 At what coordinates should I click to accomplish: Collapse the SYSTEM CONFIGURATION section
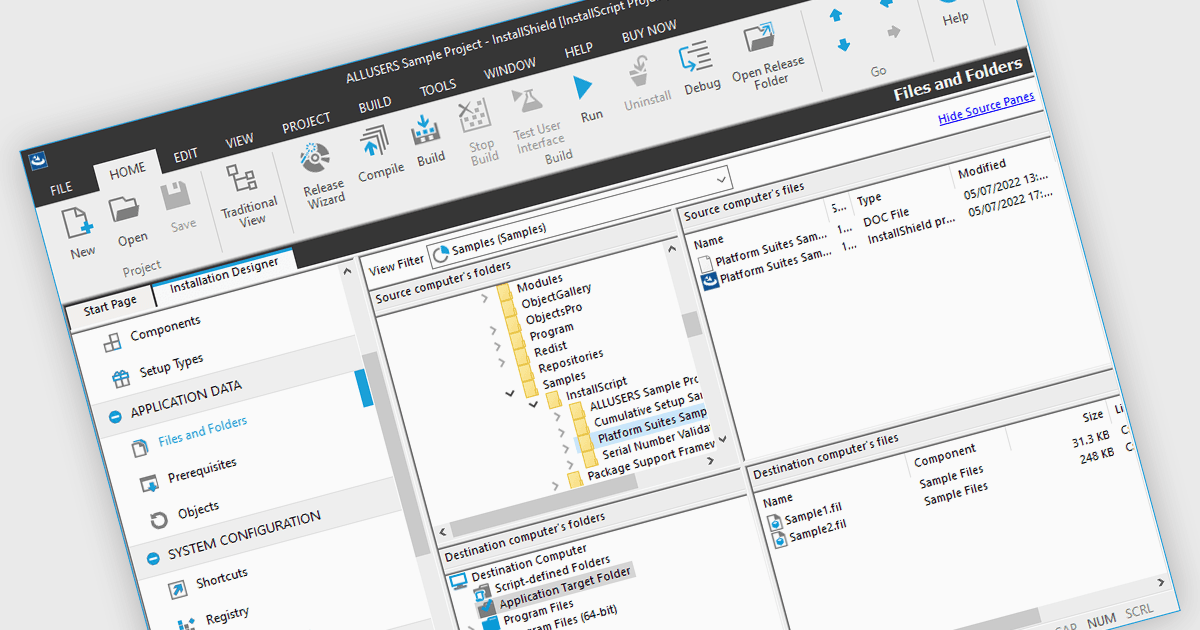pos(153,560)
